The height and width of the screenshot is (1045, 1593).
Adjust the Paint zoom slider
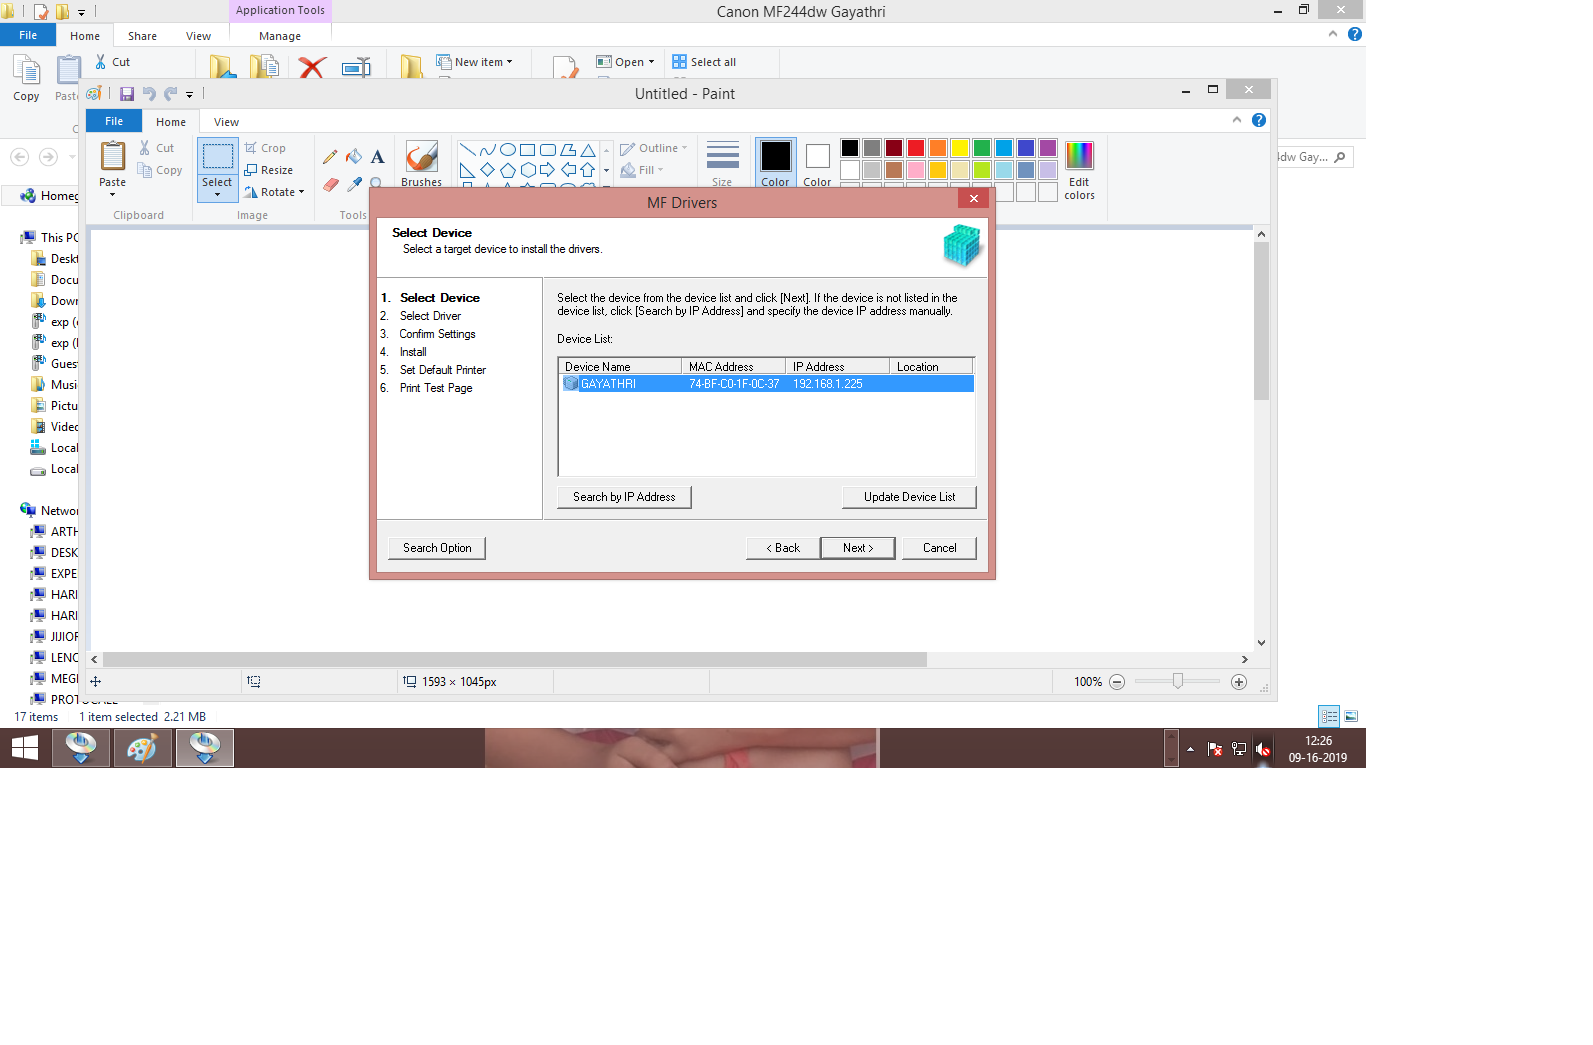coord(1178,681)
